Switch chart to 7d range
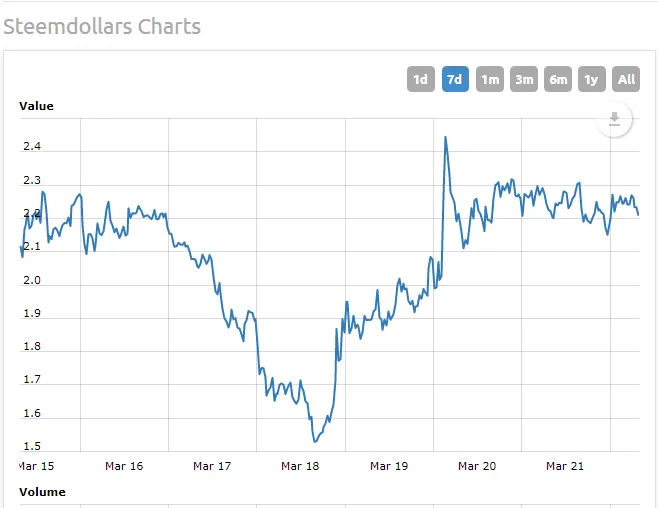This screenshot has height=508, width=658. (455, 79)
